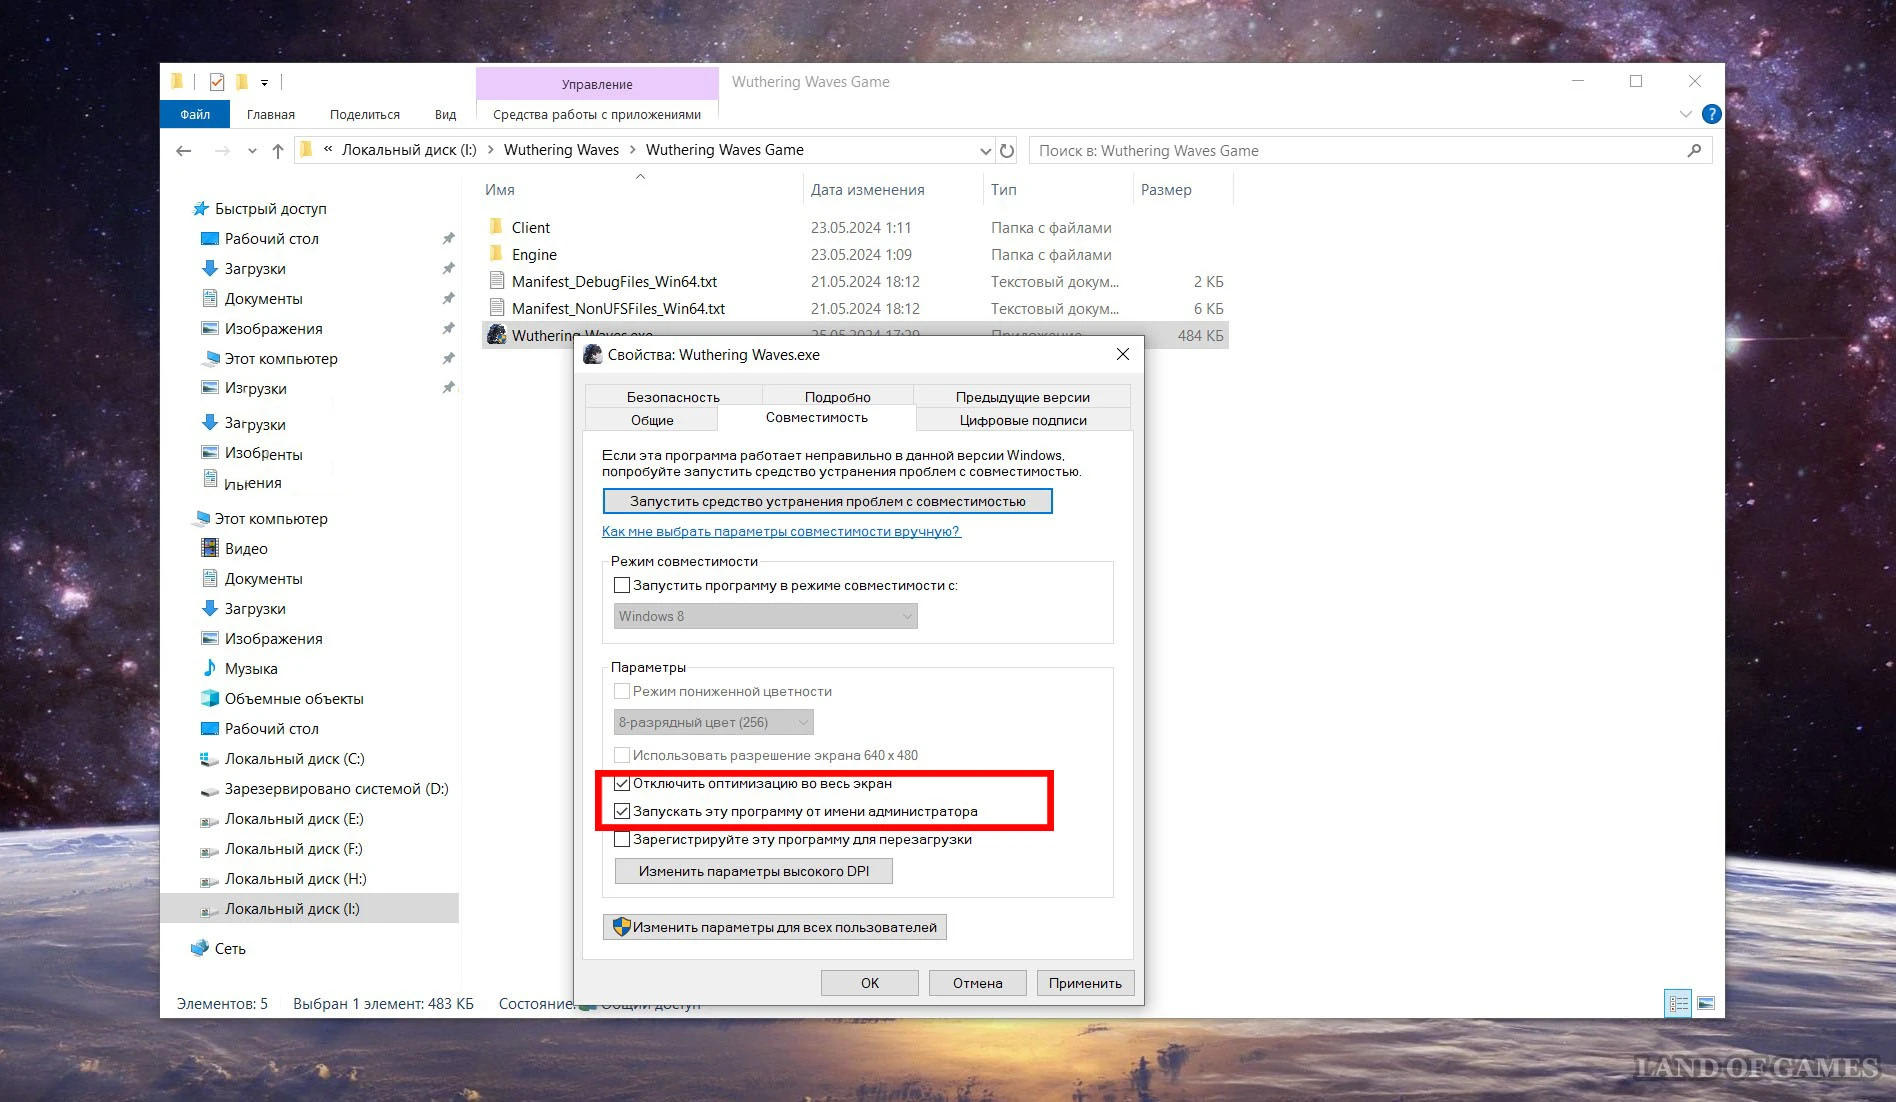Screen dimensions: 1896x1102
Task: Refresh the folder with the reload icon
Action: [x=1007, y=151]
